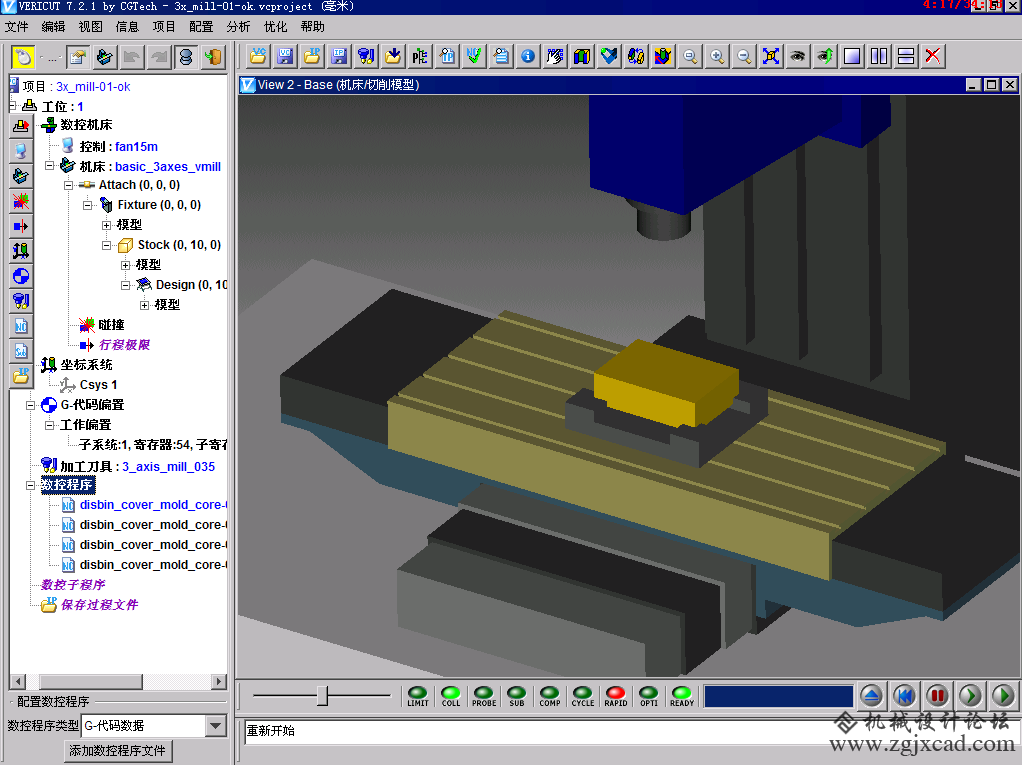This screenshot has height=765, width=1022.
Task: Open the 项目 menu
Action: (x=164, y=27)
